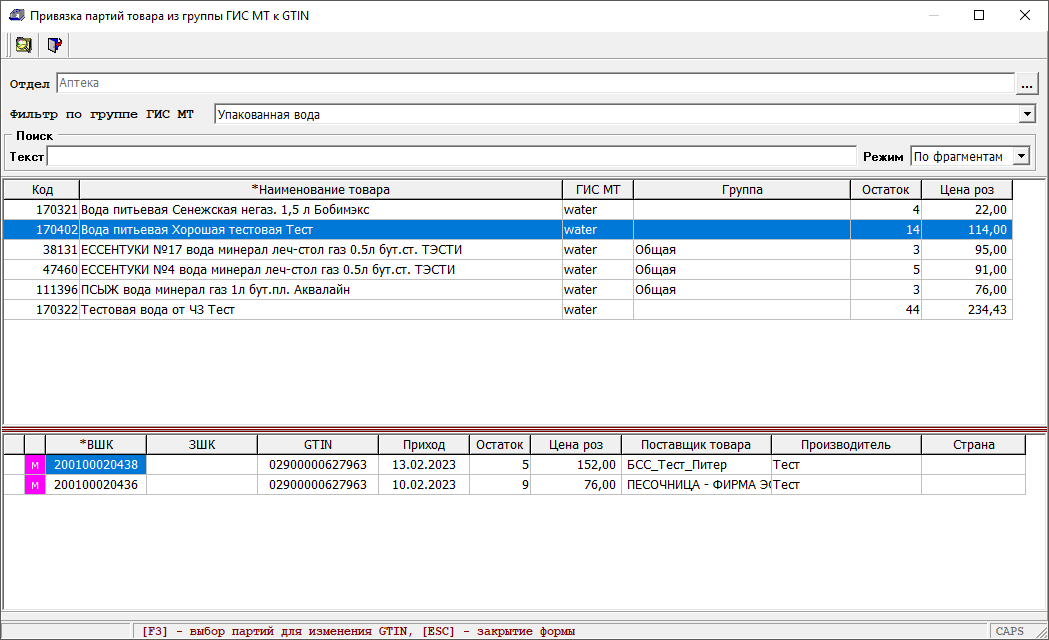The width and height of the screenshot is (1049, 640).
Task: Sort by Наименование товара column header
Action: (x=320, y=190)
